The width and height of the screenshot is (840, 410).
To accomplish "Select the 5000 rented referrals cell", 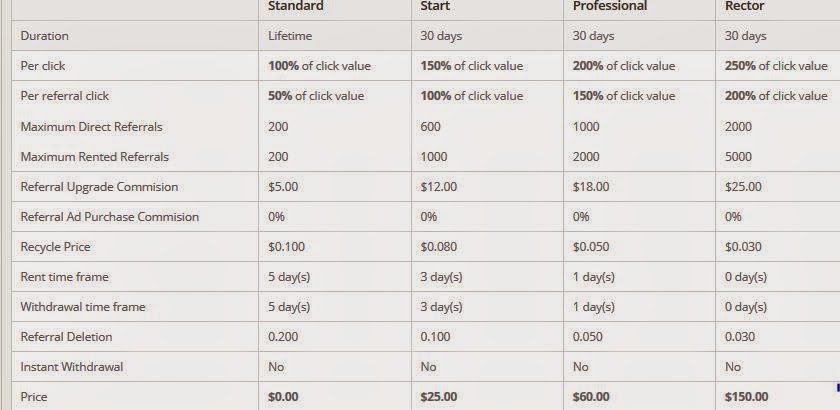I will tap(740, 157).
